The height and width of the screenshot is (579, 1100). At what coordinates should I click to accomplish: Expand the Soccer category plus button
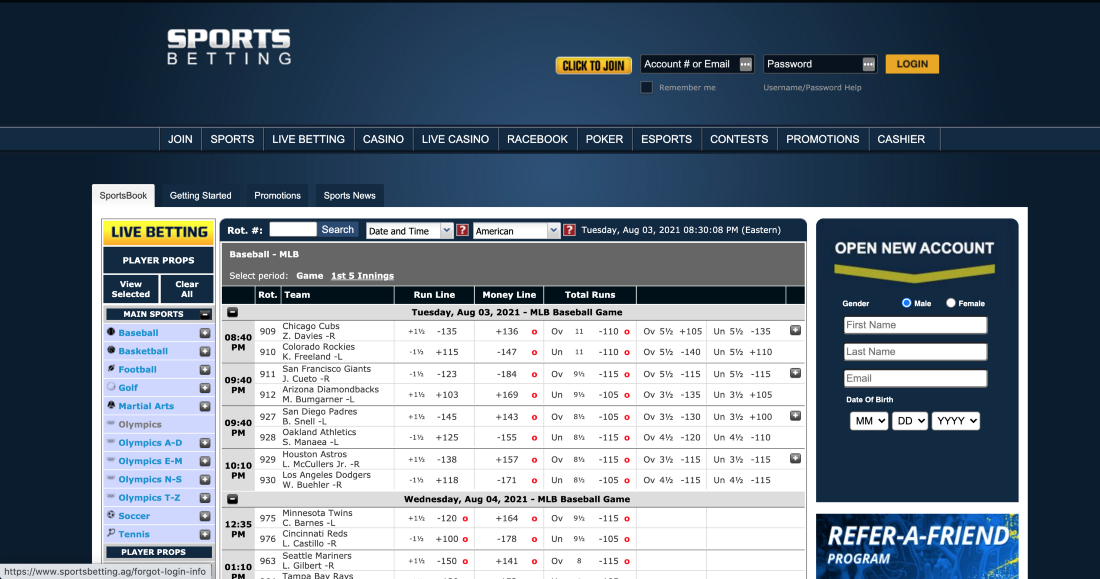click(205, 517)
